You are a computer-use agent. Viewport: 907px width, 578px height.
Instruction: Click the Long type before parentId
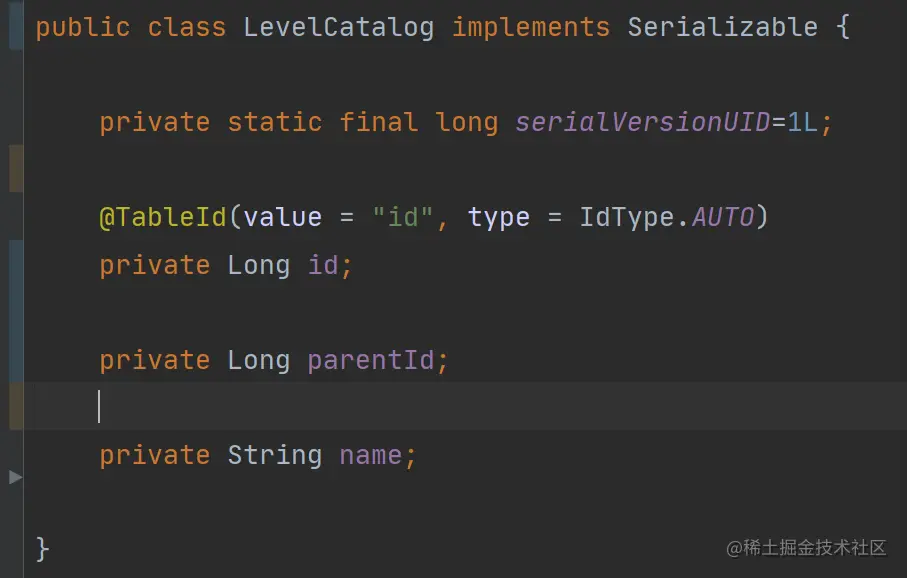(x=259, y=360)
